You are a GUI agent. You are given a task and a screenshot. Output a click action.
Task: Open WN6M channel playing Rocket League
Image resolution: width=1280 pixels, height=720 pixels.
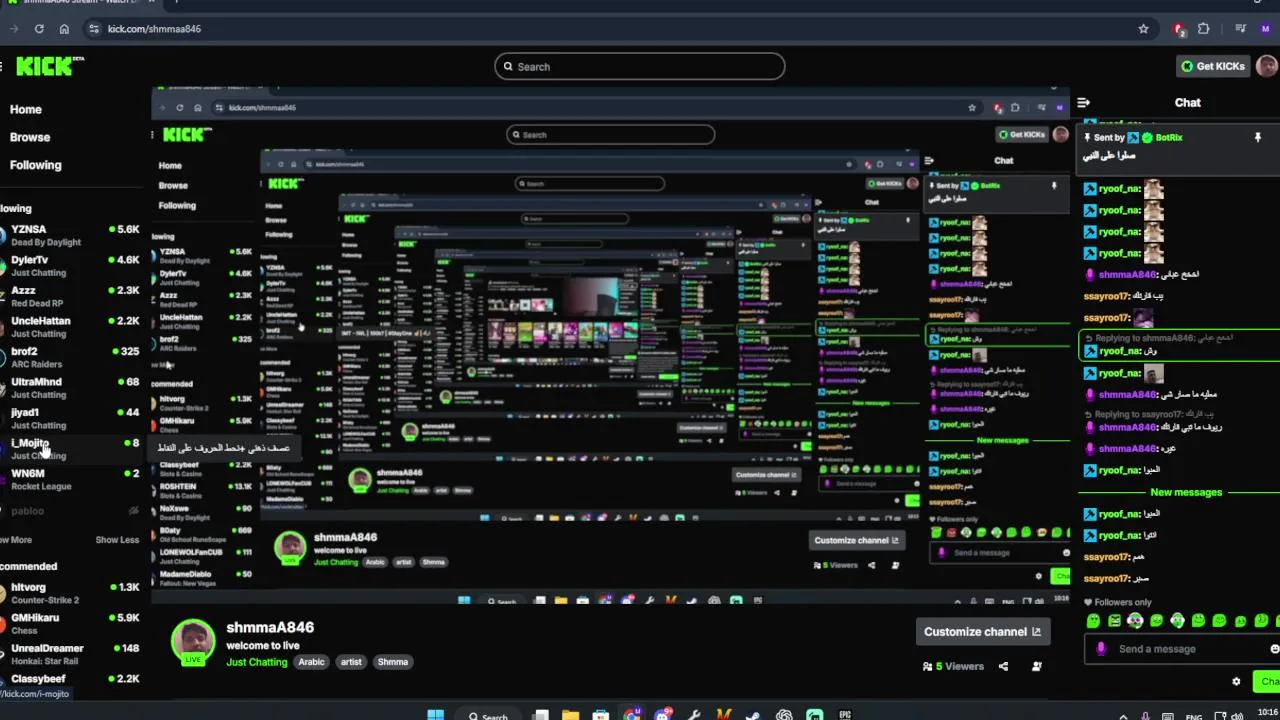point(70,479)
